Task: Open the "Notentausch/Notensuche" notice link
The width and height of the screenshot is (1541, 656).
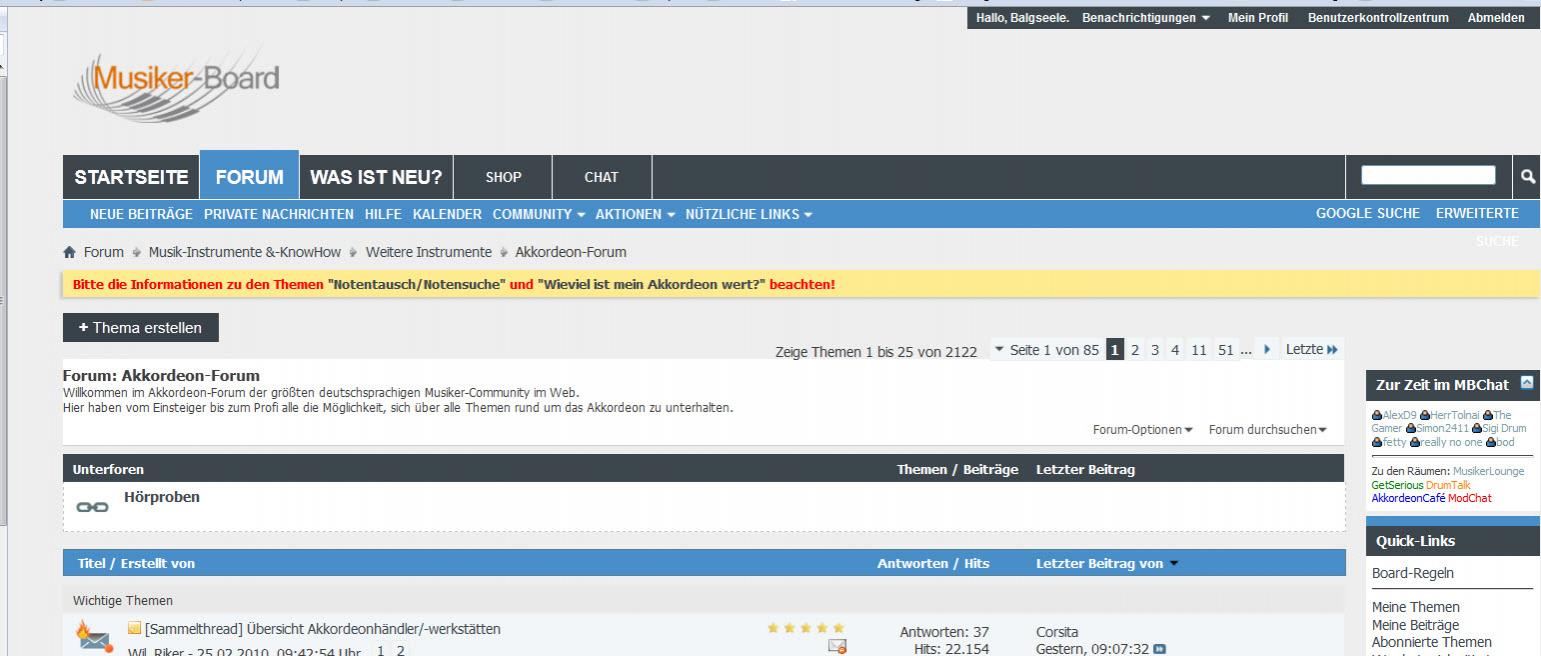Action: (415, 284)
